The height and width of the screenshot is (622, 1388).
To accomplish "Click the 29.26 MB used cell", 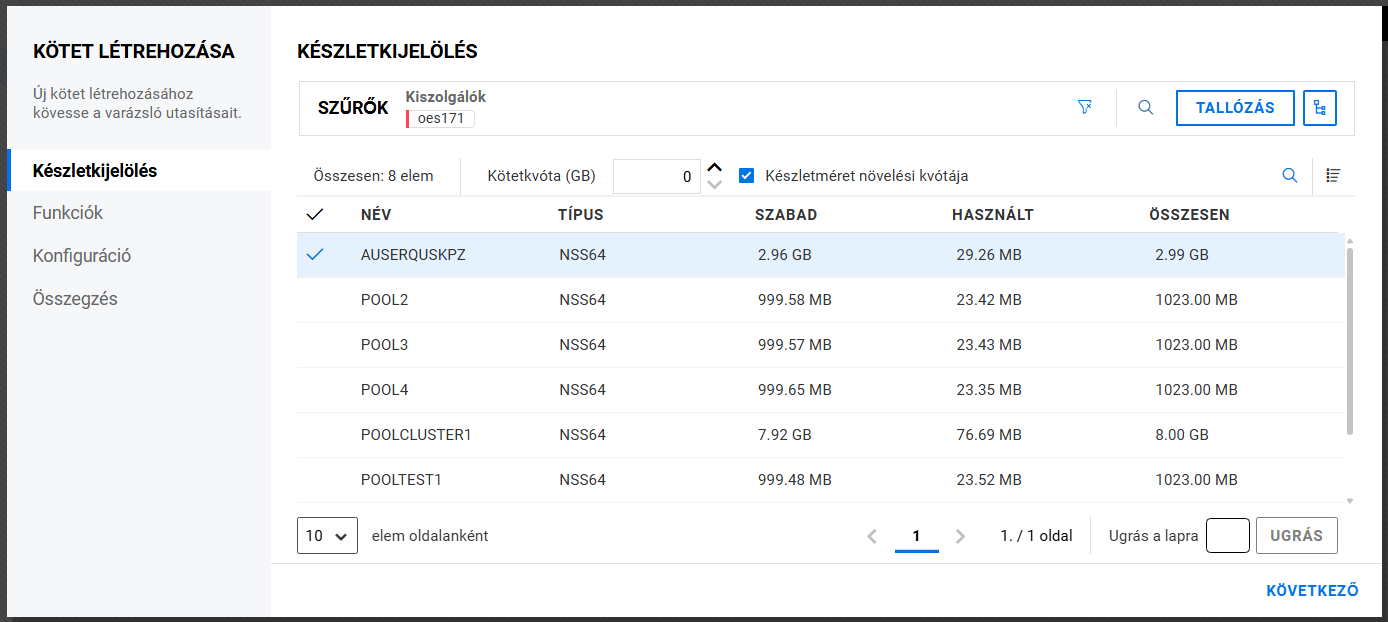I will click(x=989, y=255).
